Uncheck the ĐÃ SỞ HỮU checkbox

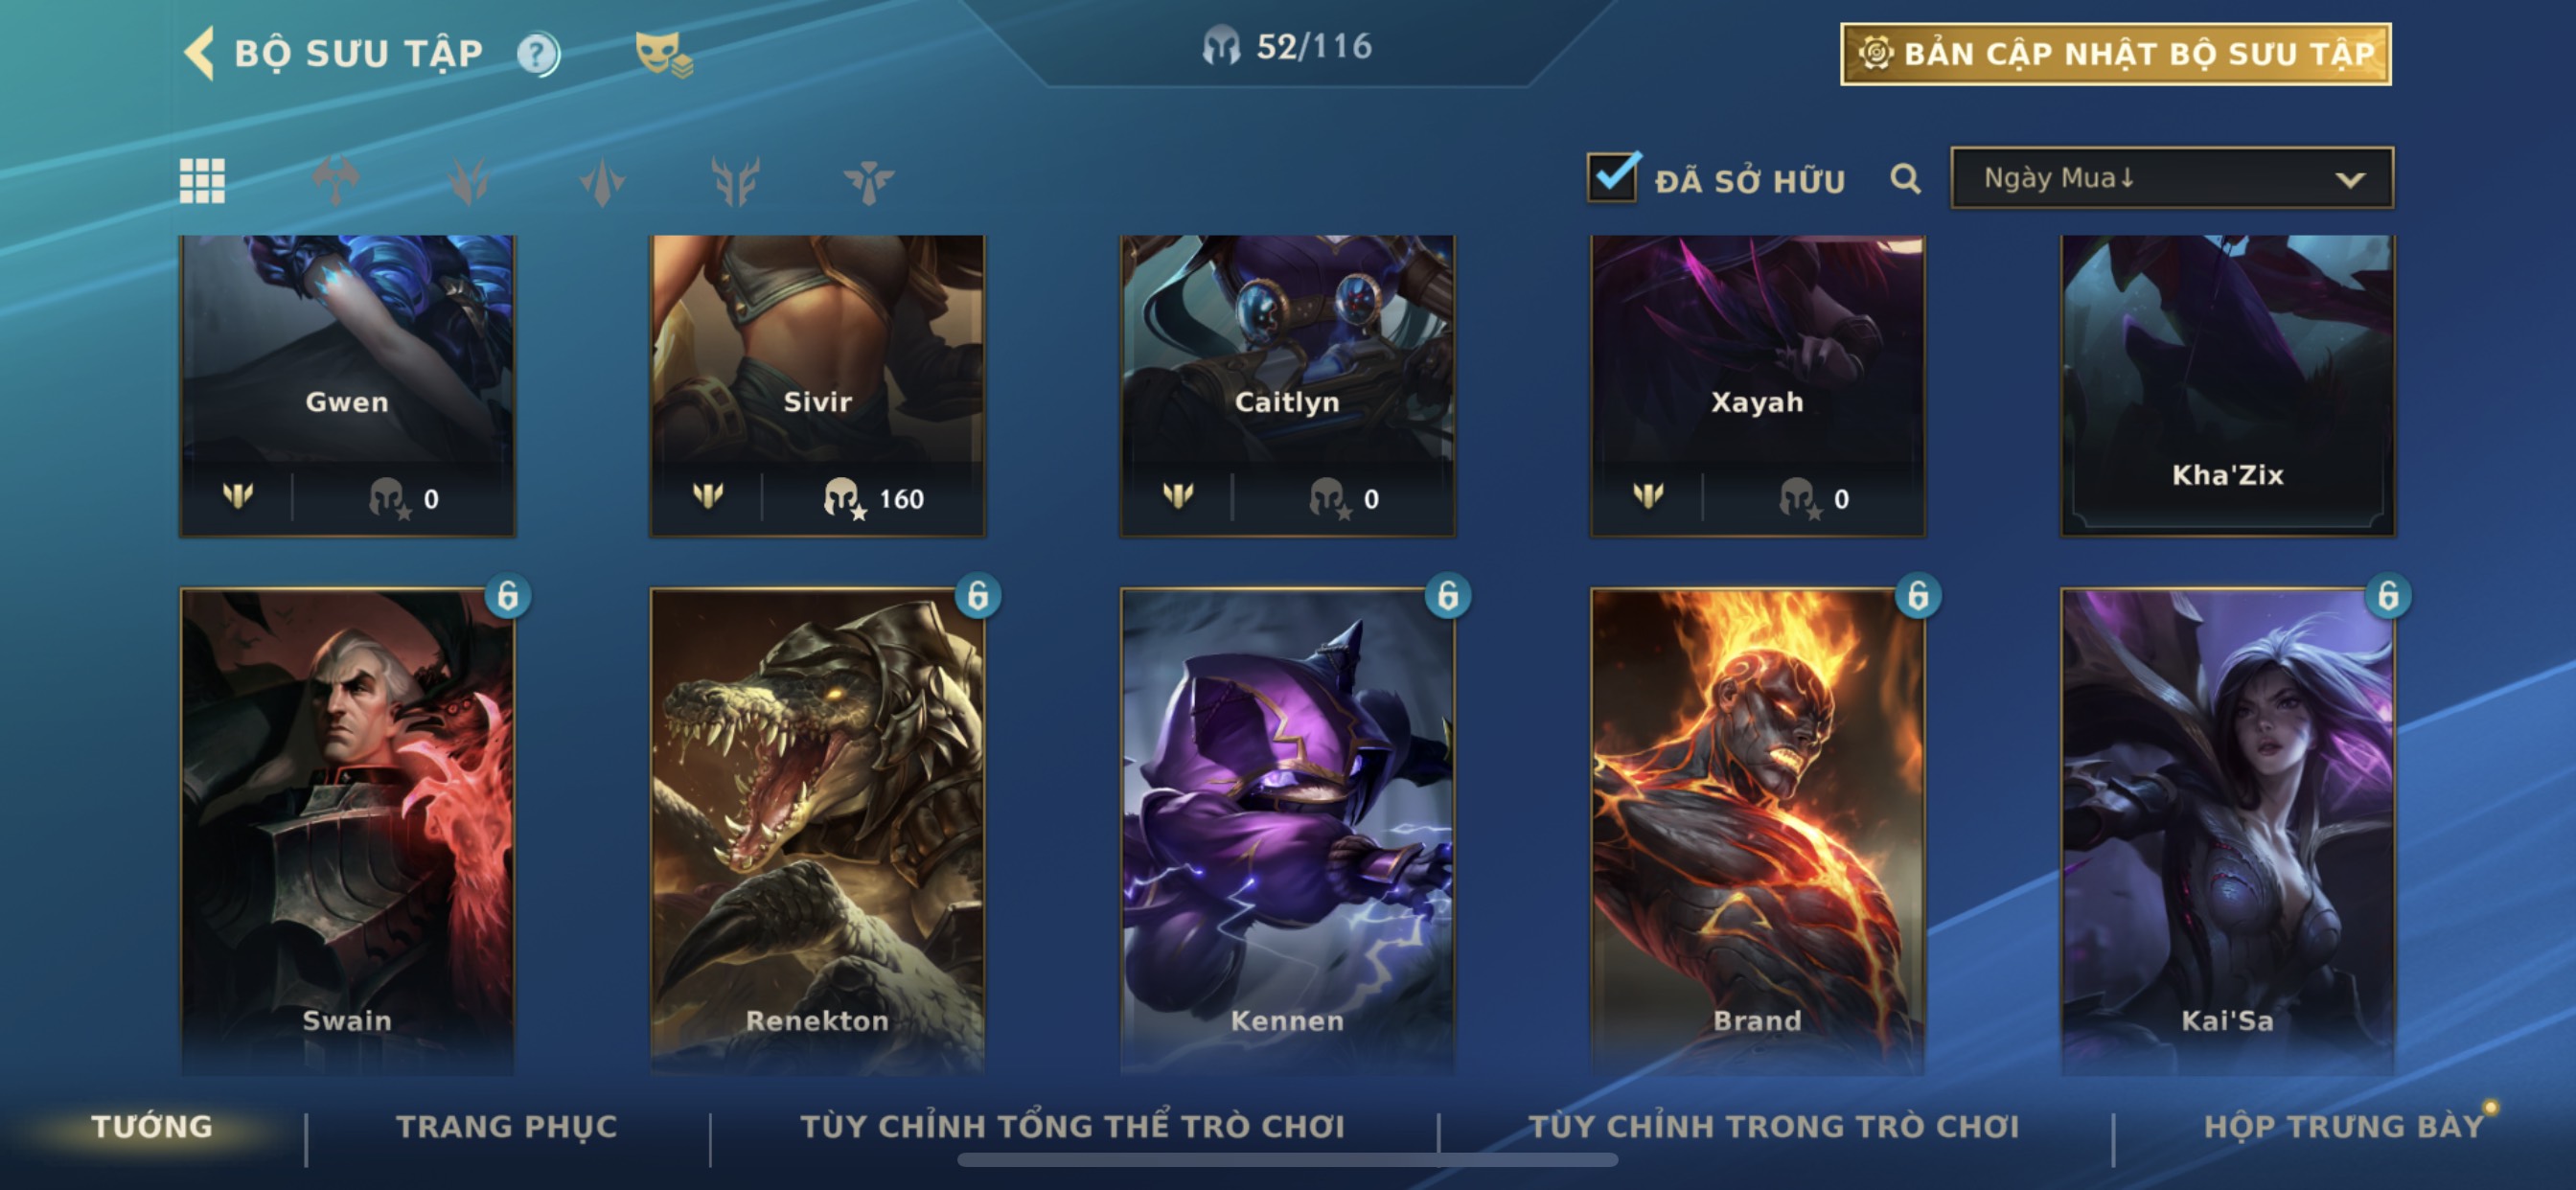[x=1613, y=177]
